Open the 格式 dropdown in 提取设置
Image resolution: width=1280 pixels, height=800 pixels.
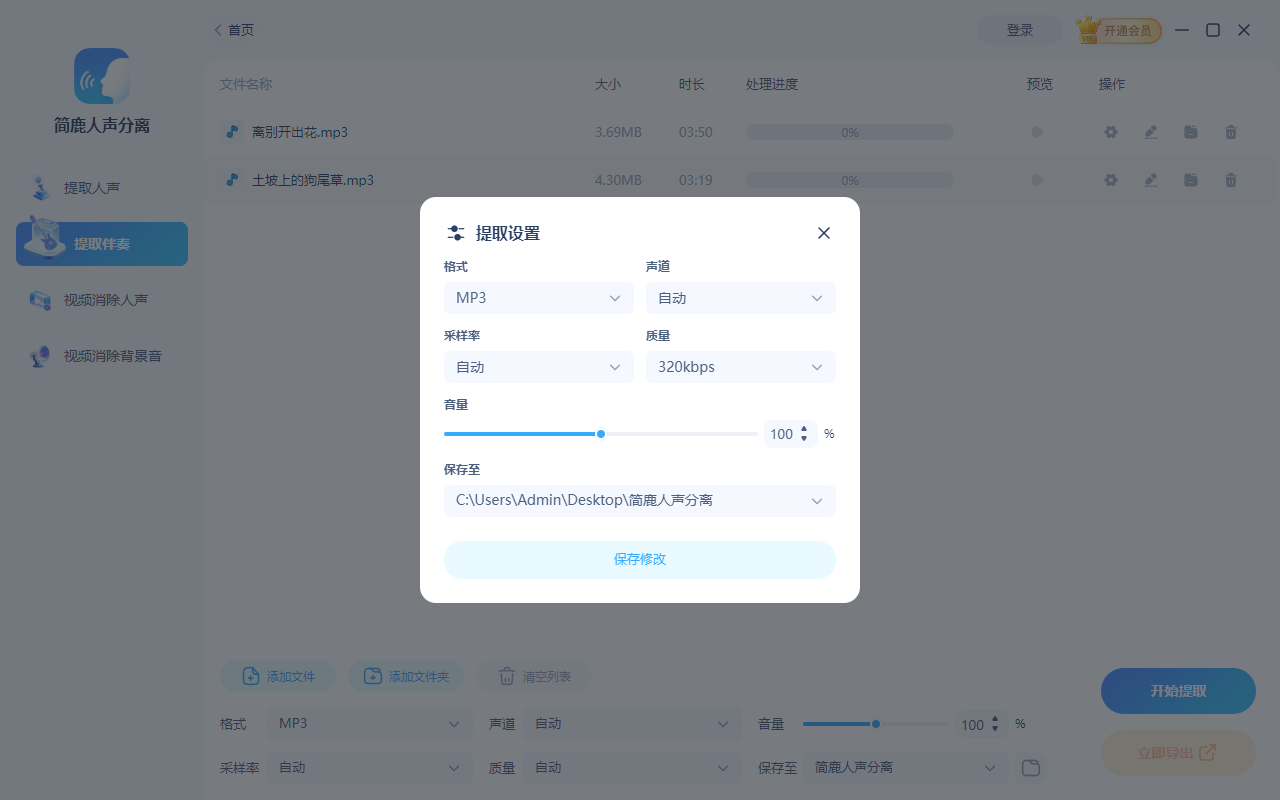point(538,297)
